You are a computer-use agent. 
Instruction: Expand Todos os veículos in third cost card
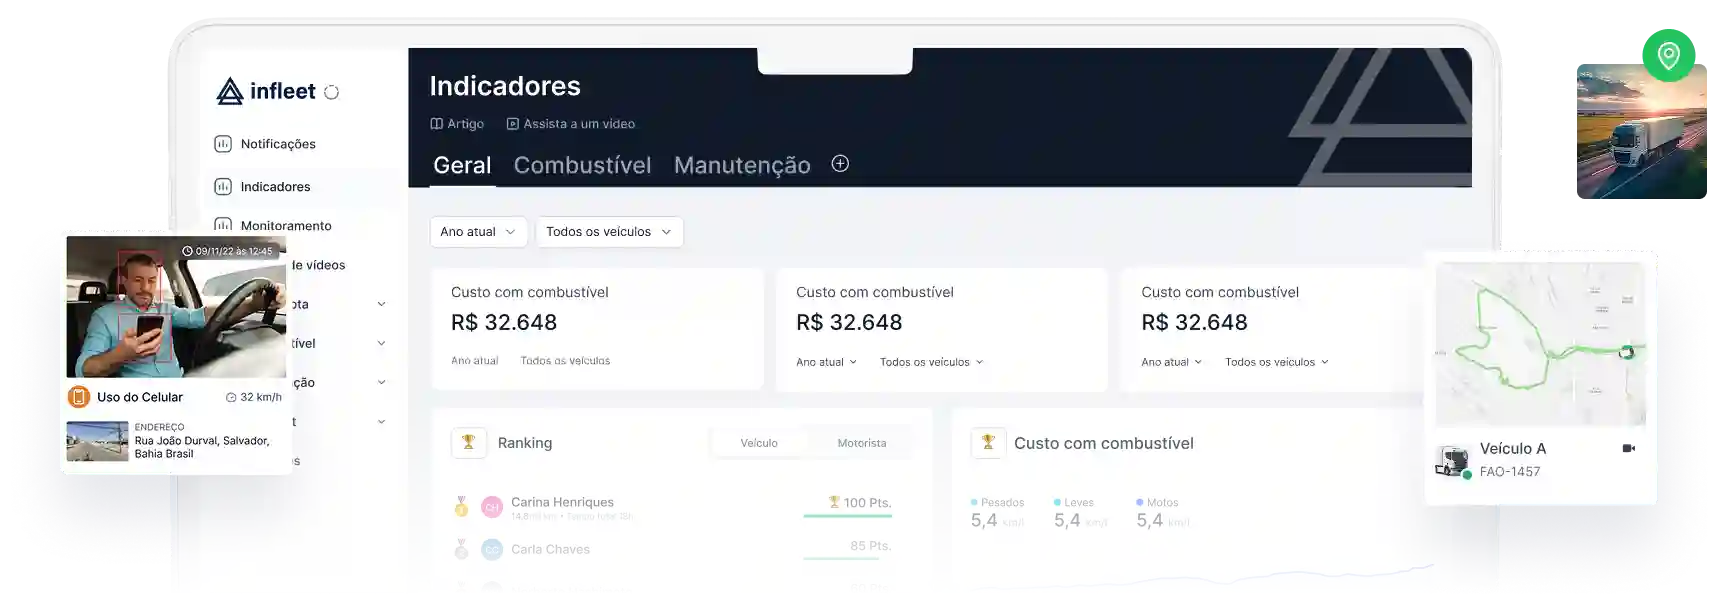1276,362
